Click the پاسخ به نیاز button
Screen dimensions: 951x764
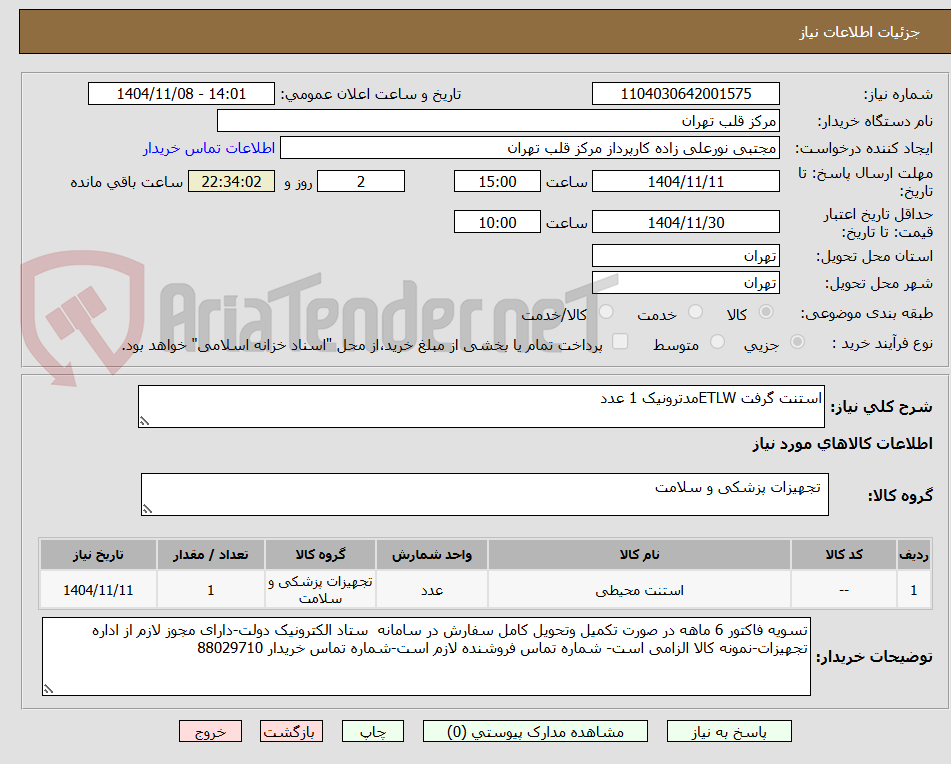[x=729, y=731]
